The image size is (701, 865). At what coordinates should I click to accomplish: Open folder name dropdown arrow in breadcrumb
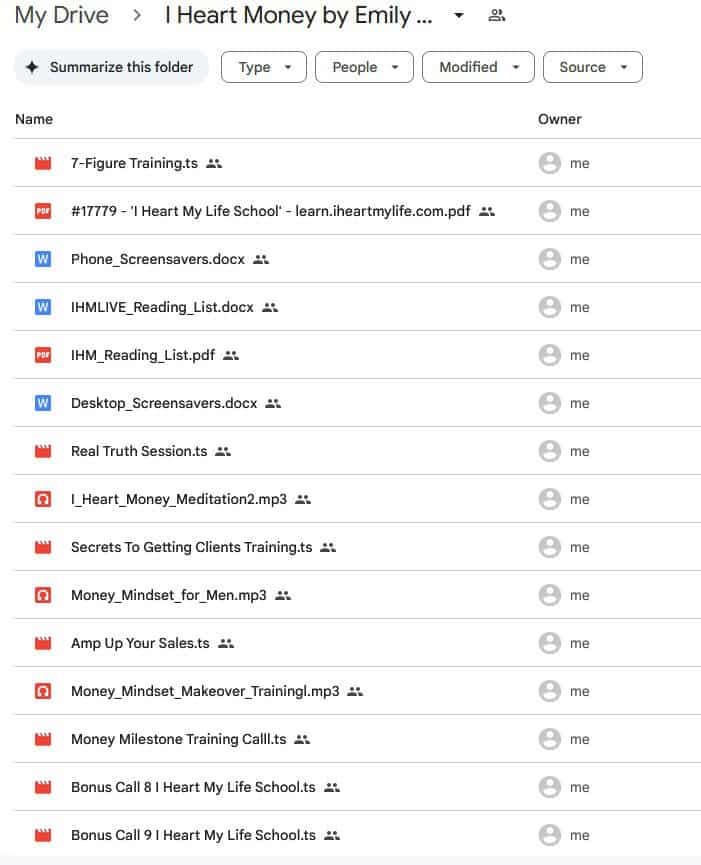point(459,16)
